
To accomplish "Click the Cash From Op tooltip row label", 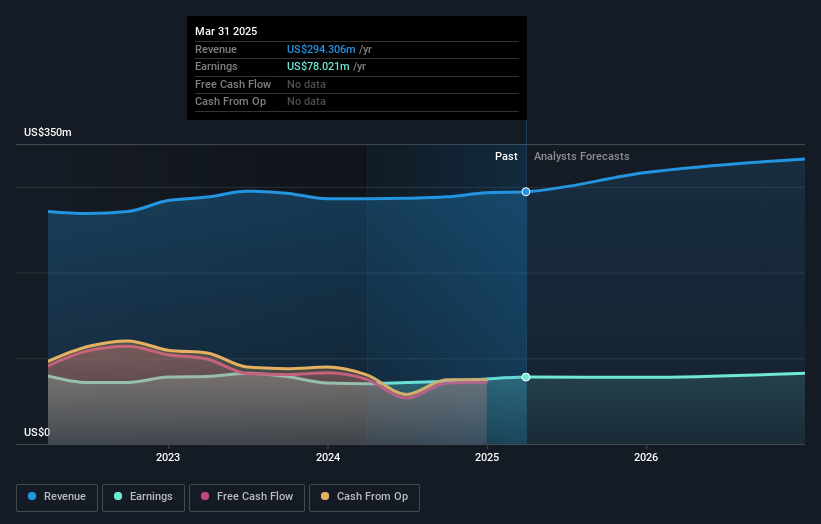I will pos(230,102).
